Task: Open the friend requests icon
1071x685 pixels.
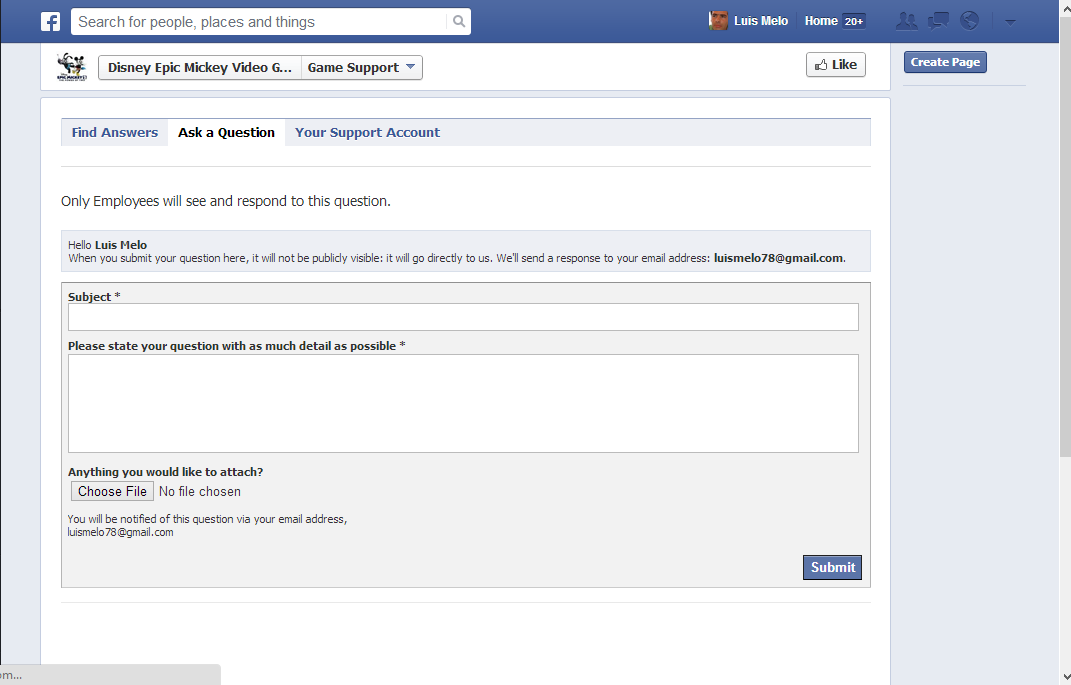Action: tap(907, 21)
